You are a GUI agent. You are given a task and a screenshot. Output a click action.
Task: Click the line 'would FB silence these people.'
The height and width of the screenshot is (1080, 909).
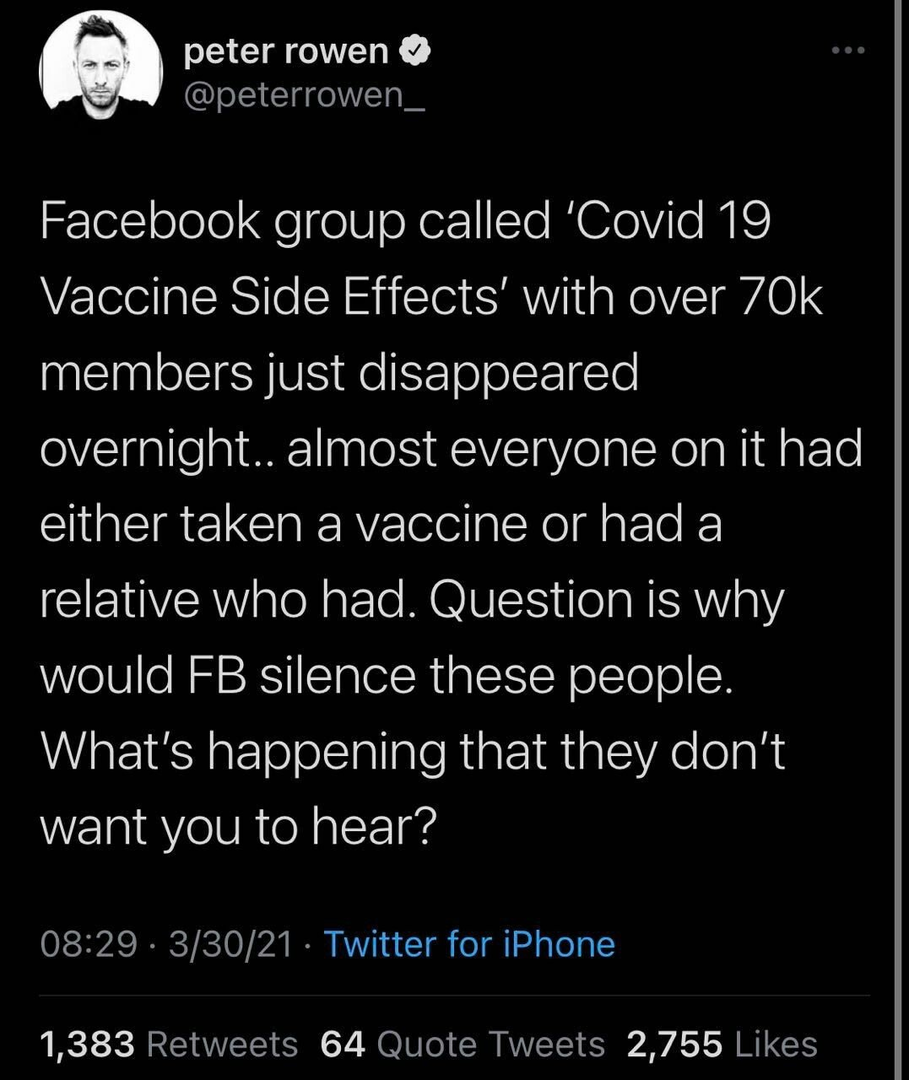click(388, 674)
